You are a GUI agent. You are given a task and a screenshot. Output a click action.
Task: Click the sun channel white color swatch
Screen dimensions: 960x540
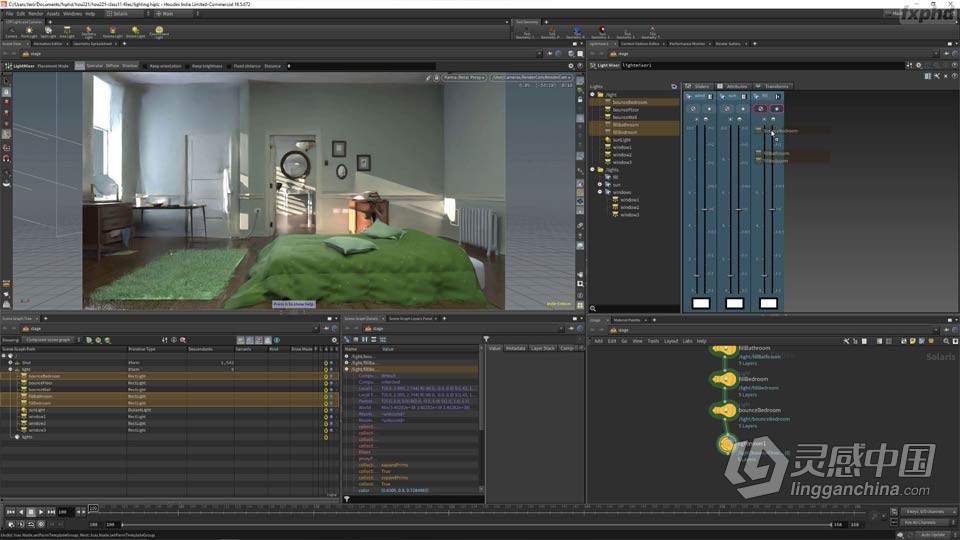tap(735, 303)
